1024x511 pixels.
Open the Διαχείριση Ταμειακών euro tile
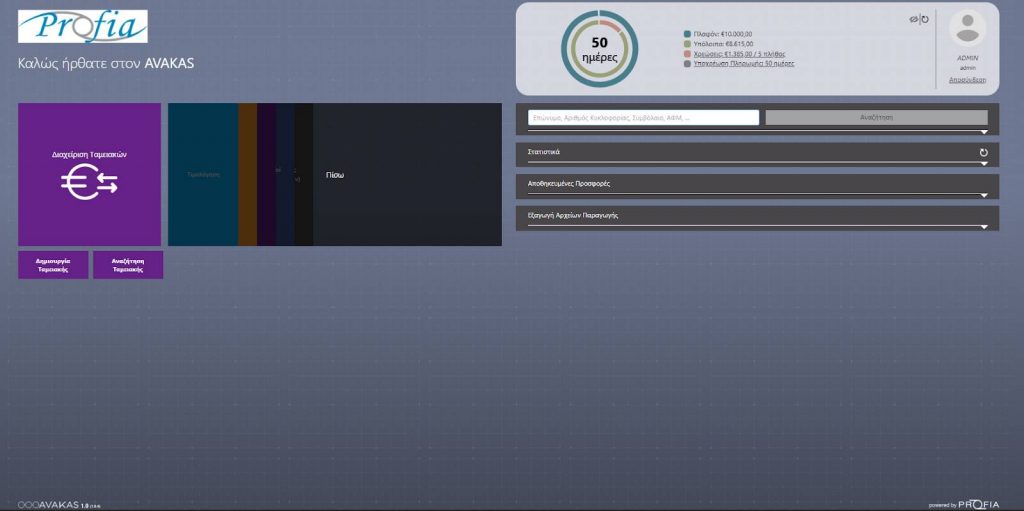[x=89, y=174]
